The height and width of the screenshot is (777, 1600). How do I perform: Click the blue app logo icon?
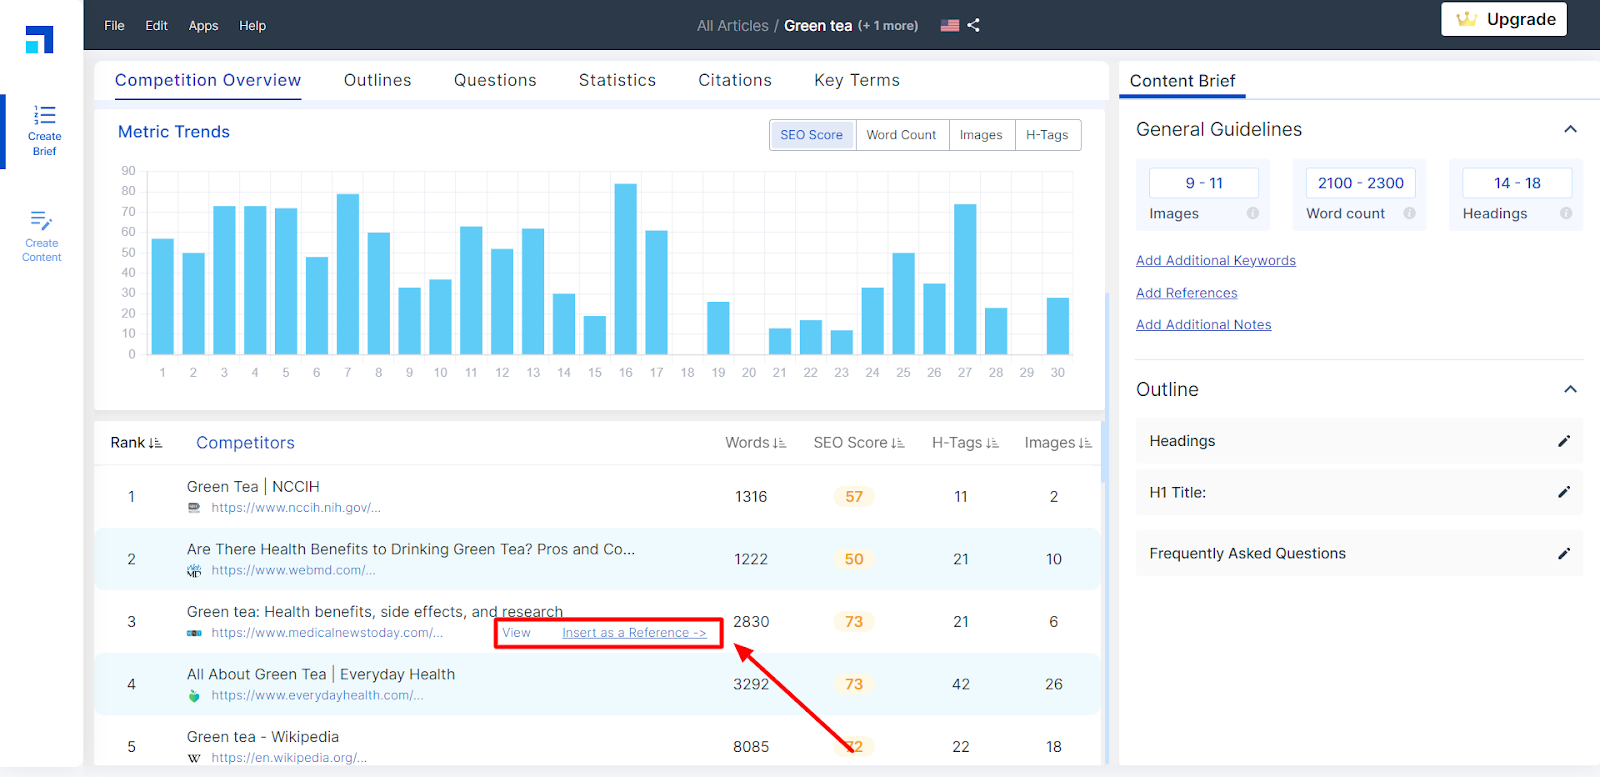[39, 39]
